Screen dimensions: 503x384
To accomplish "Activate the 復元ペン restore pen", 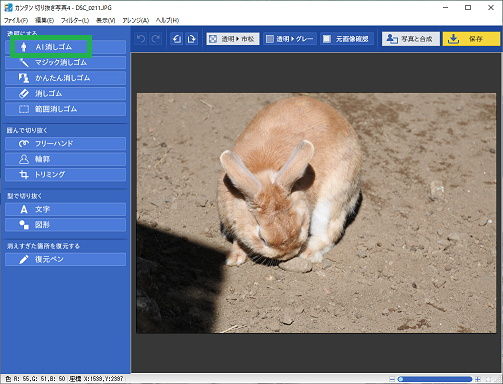I will point(65,259).
